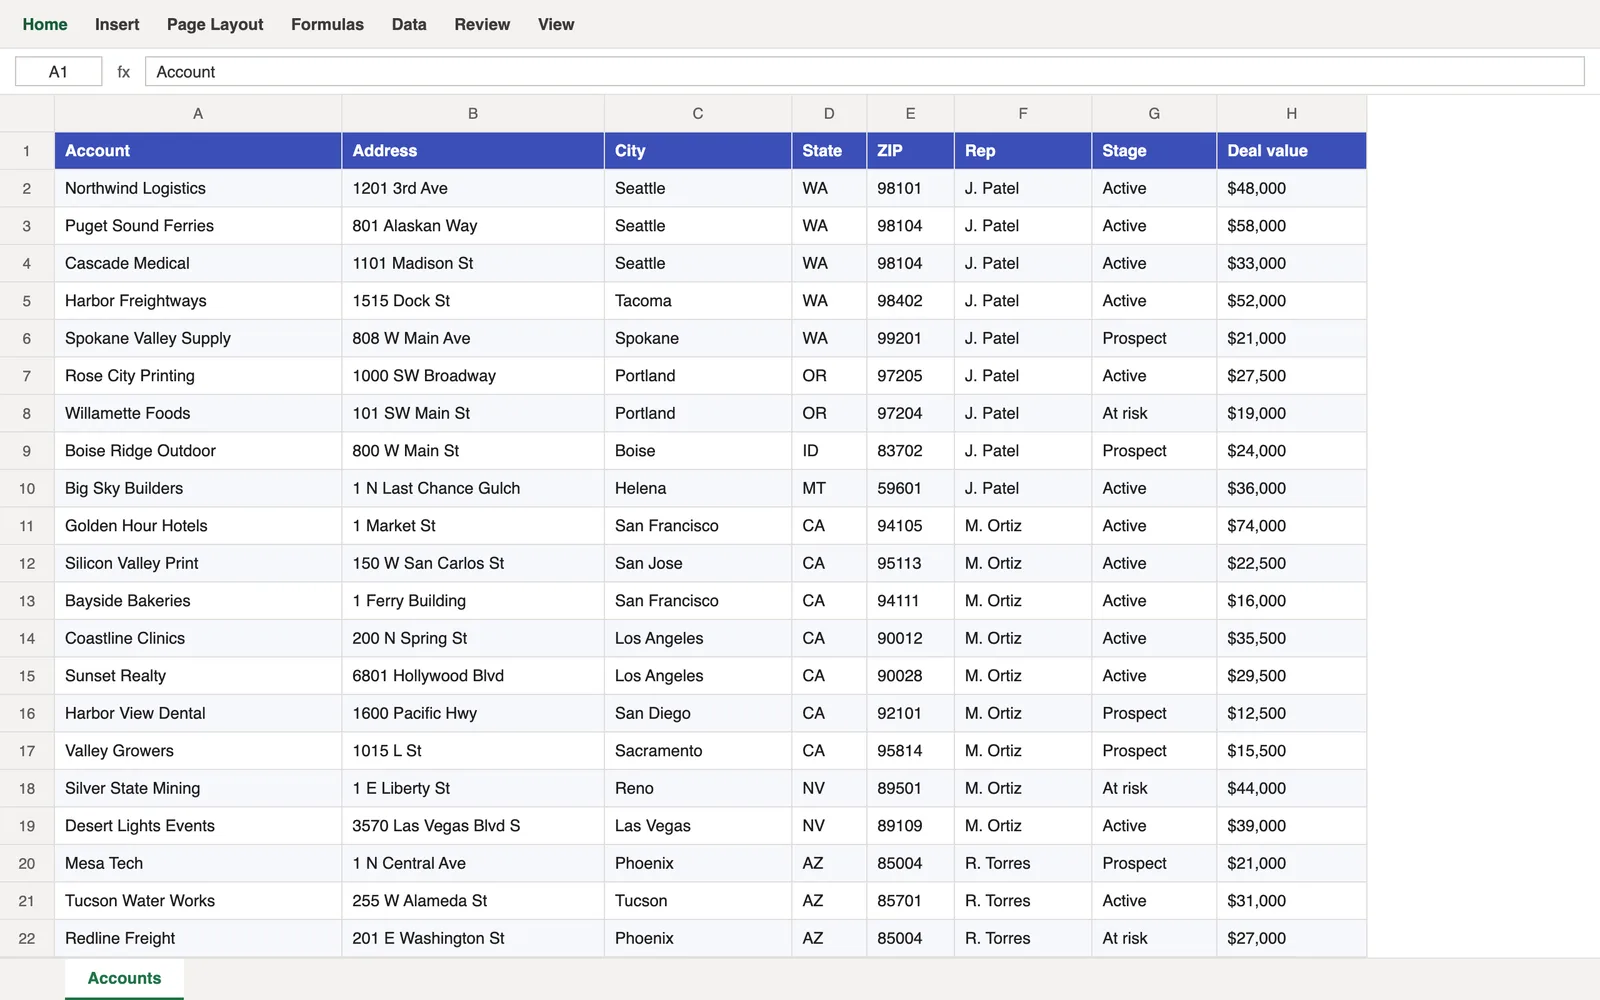Viewport: 1600px width, 1000px height.
Task: Click the 1 Ferry Building cell
Action: click(x=473, y=601)
